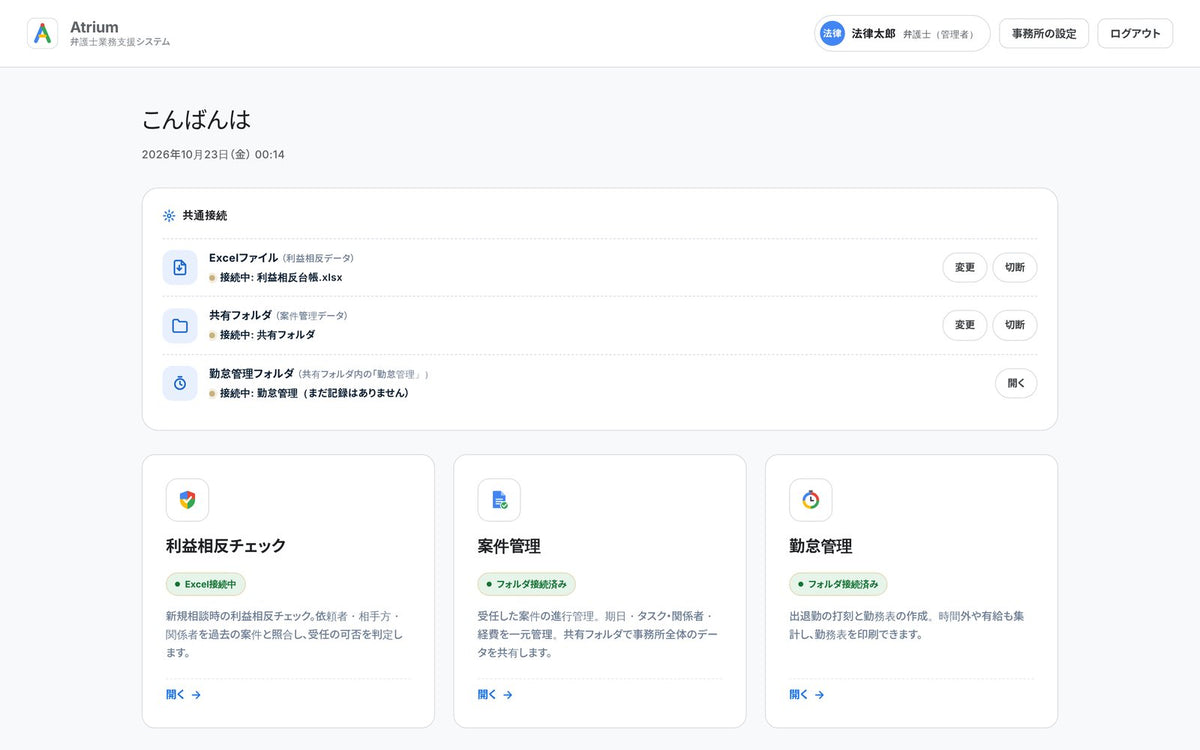Click the 弁護士業務支援システム subtitle

[x=120, y=42]
